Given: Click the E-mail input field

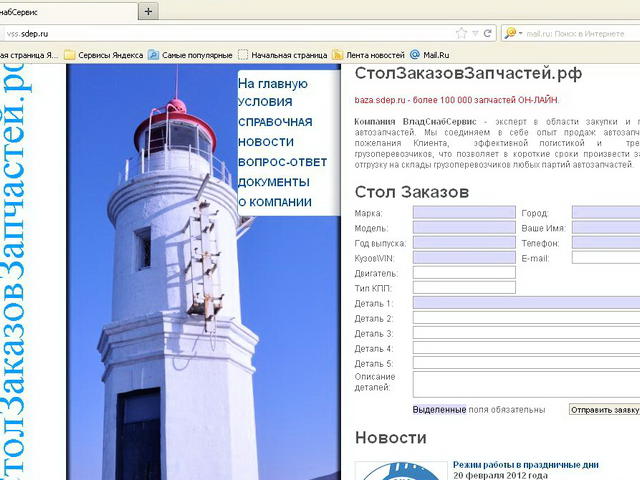Looking at the screenshot, I should 606,258.
